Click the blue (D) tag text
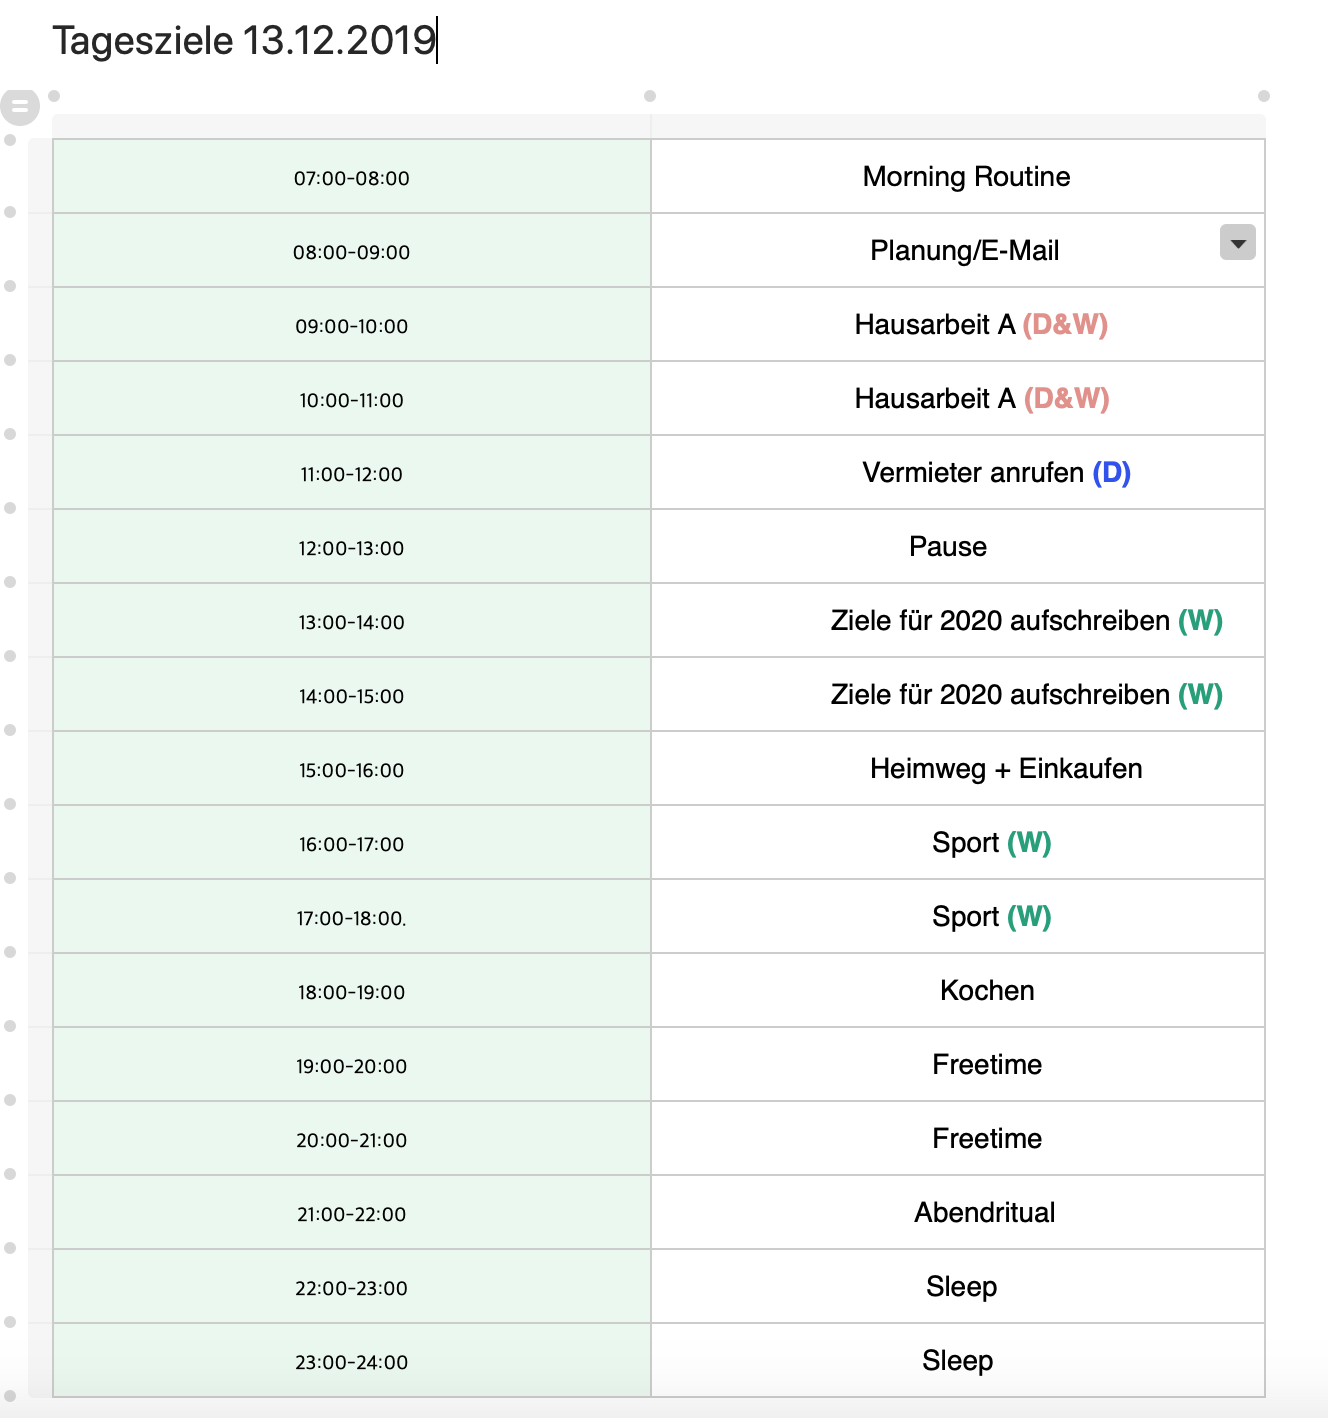Image resolution: width=1328 pixels, height=1418 pixels. 1111,473
